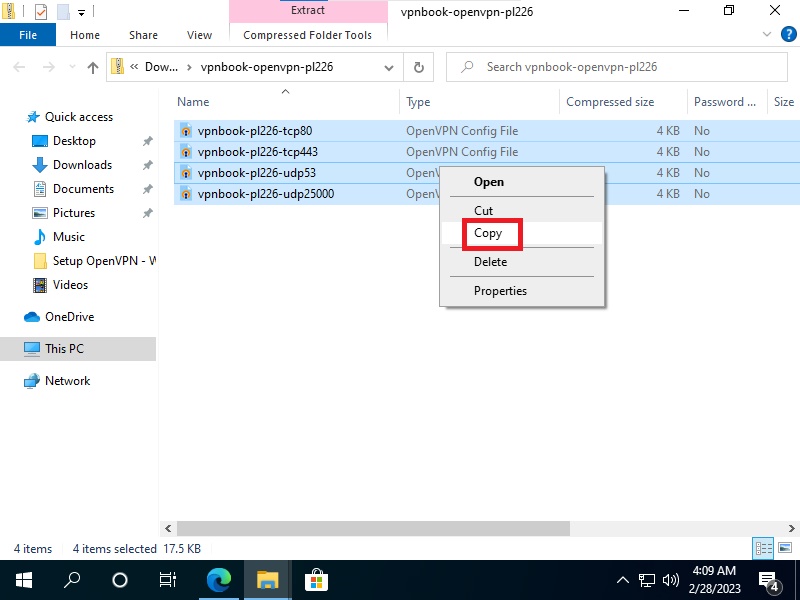The image size is (800, 600).
Task: Expand the Customize Quick Access Toolbar arrow
Action: click(82, 12)
